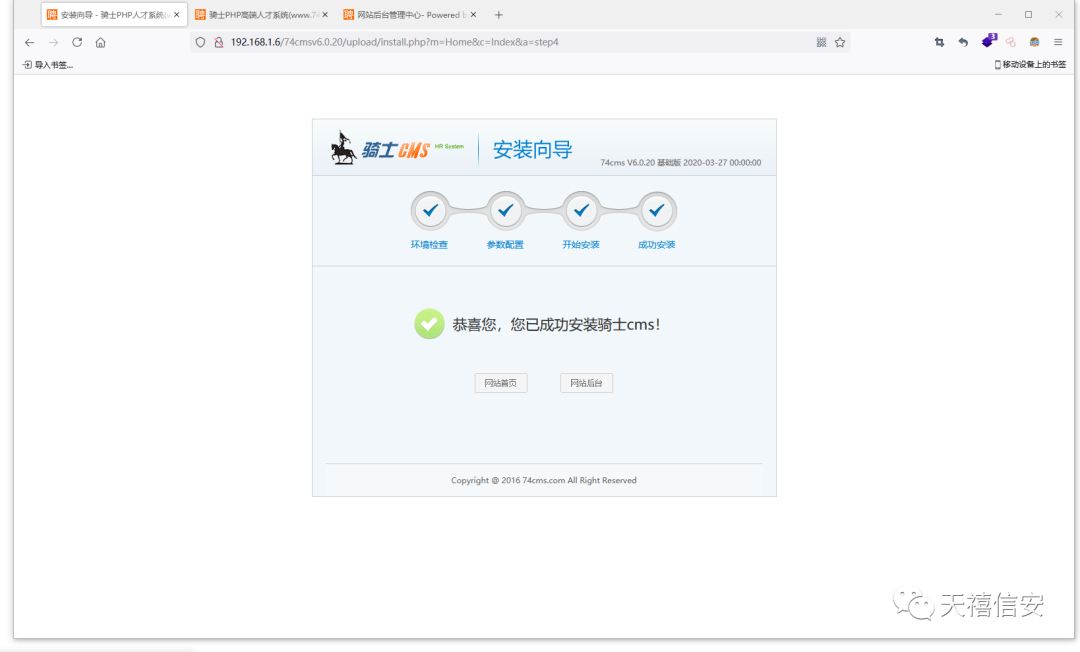Select the 环境检查 step circle
The height and width of the screenshot is (652, 1080).
(x=430, y=211)
